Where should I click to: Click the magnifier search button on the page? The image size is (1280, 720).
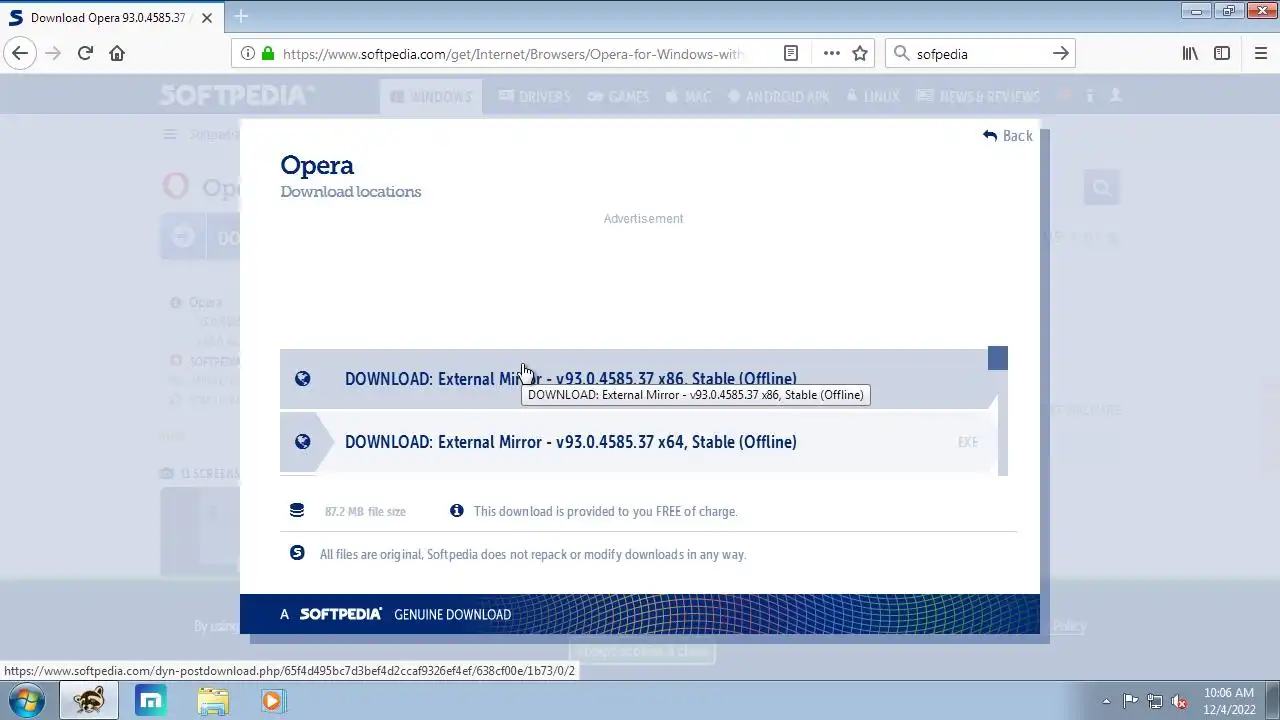tap(1102, 187)
